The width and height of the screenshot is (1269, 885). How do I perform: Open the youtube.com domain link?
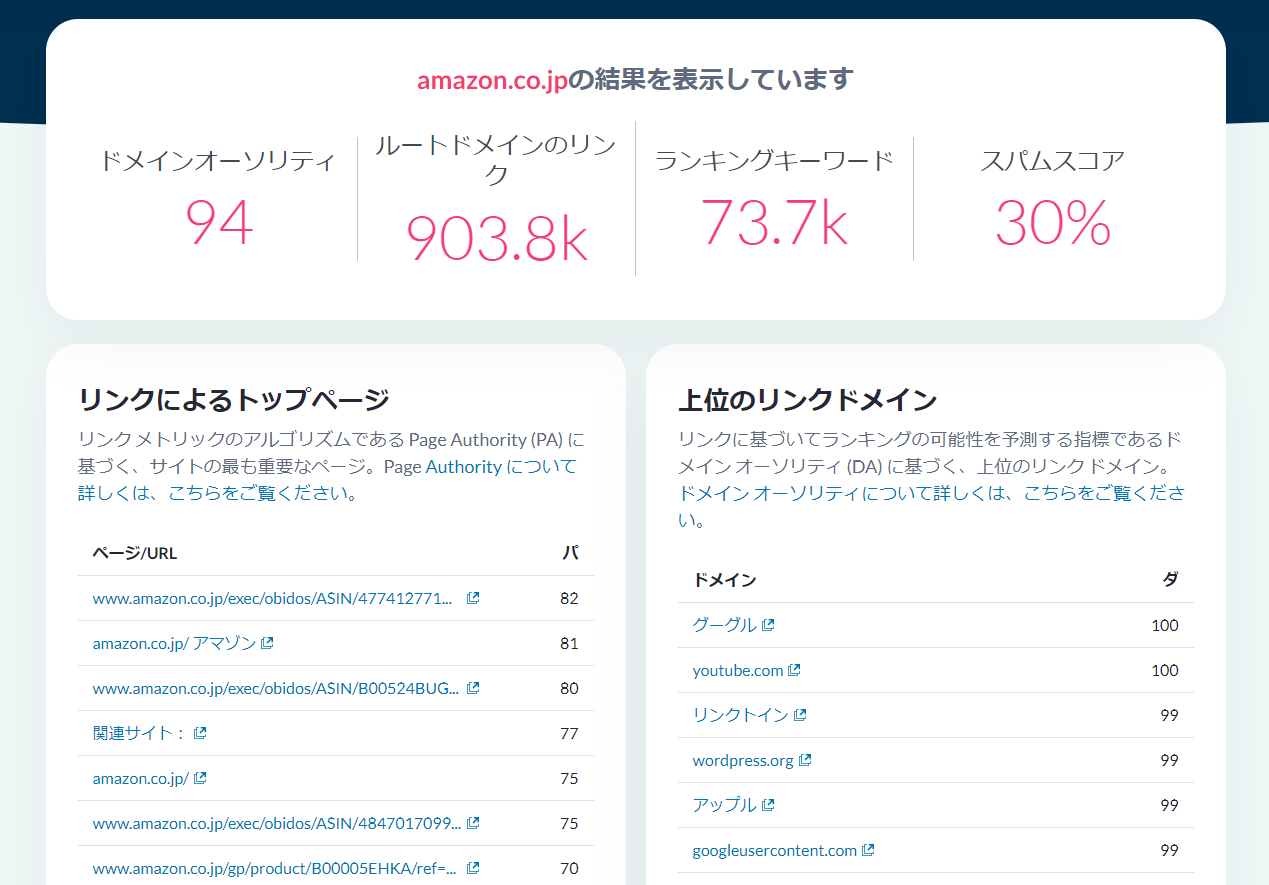click(738, 670)
